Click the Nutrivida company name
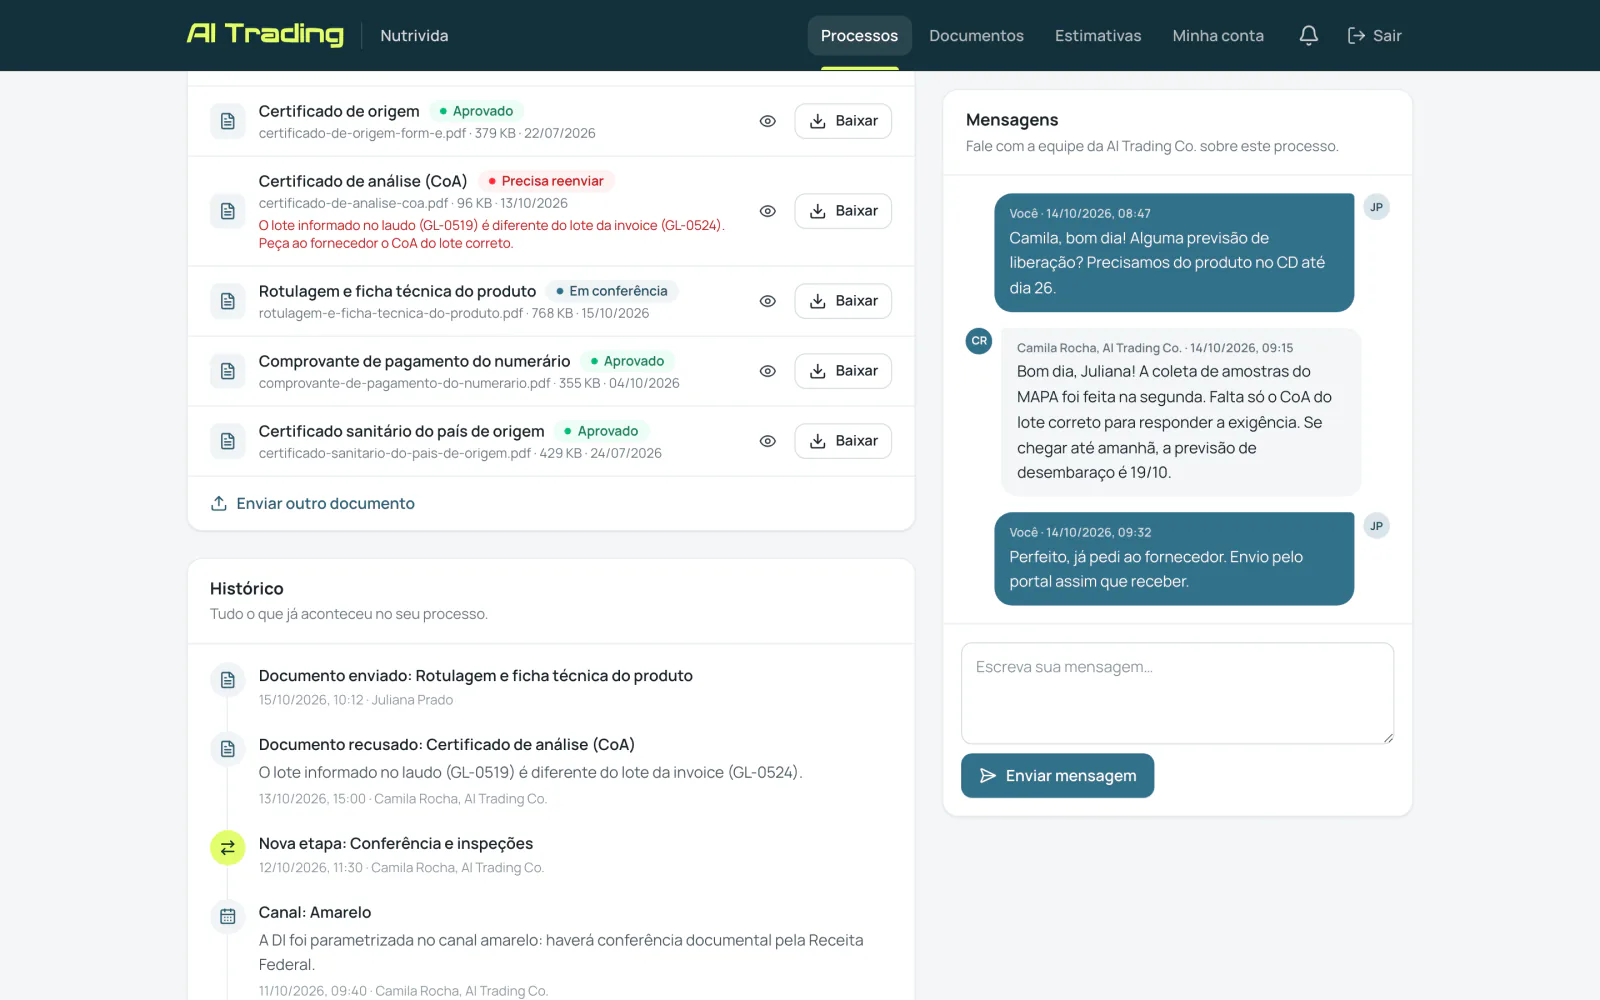 pos(414,36)
